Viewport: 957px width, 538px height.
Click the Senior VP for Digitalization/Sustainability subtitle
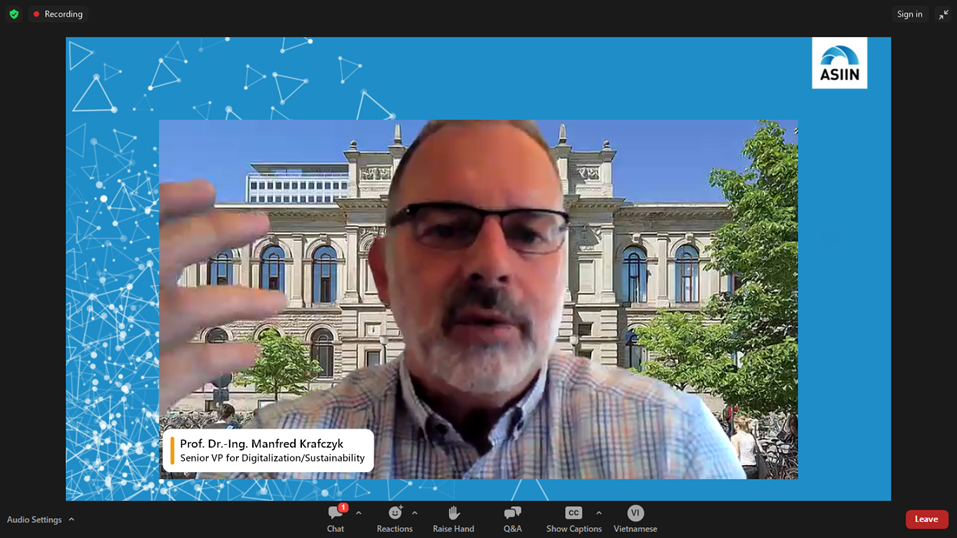click(272, 458)
